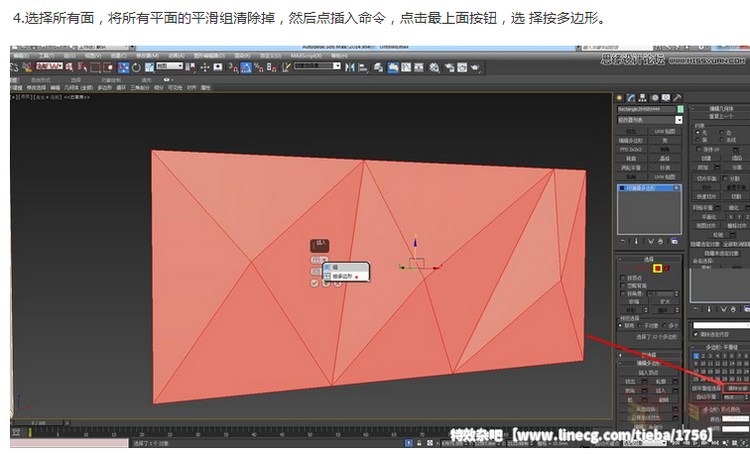The image size is (750, 454).
Task: Toggle the Angle Snap icon
Action: click(246, 67)
